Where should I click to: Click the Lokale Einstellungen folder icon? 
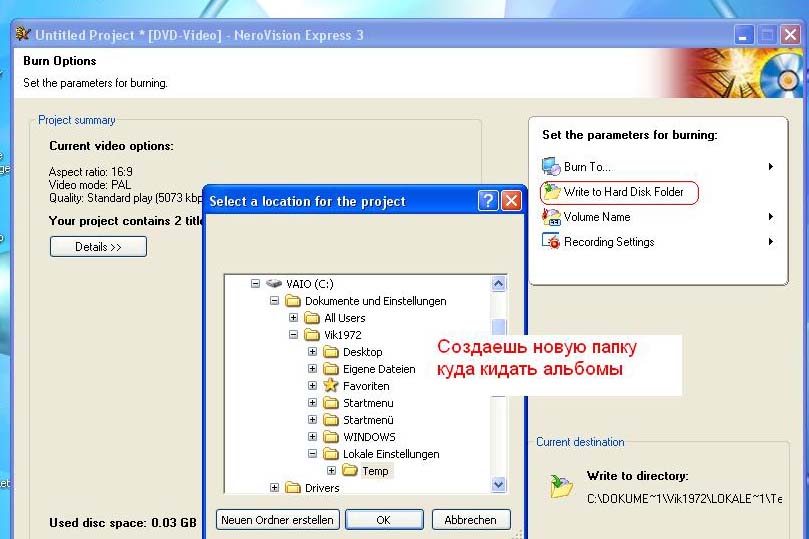tap(331, 454)
